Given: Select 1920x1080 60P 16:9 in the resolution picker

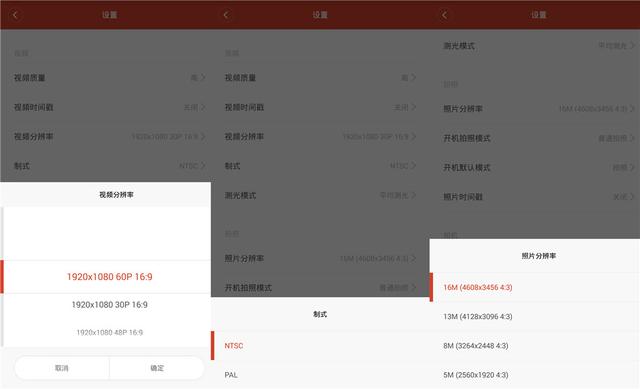Looking at the screenshot, I should (x=109, y=277).
